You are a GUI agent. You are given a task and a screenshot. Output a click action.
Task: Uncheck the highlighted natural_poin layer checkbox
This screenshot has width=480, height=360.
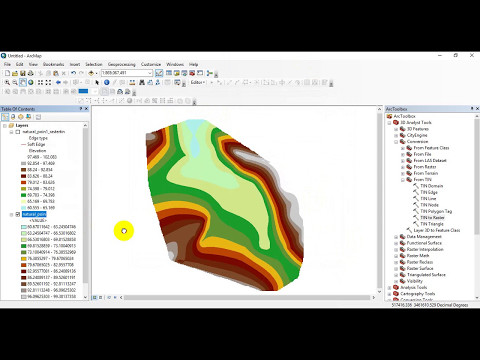18,214
